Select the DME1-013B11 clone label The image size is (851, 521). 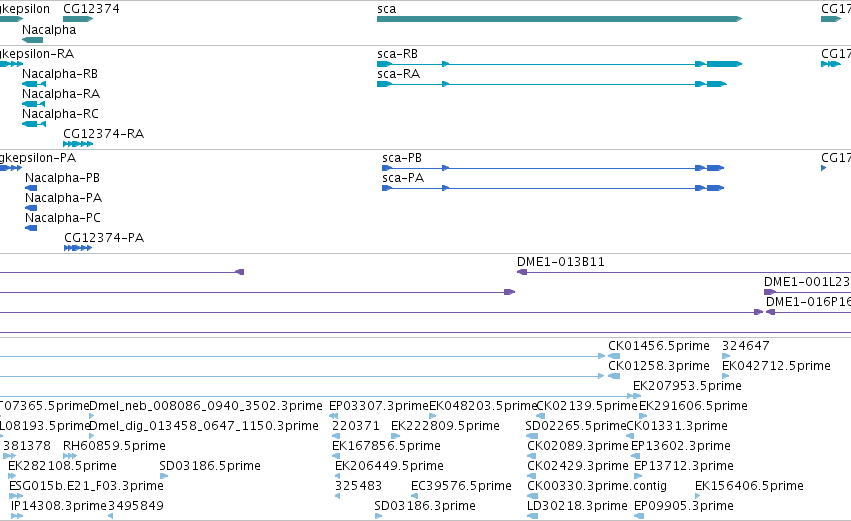tap(561, 262)
